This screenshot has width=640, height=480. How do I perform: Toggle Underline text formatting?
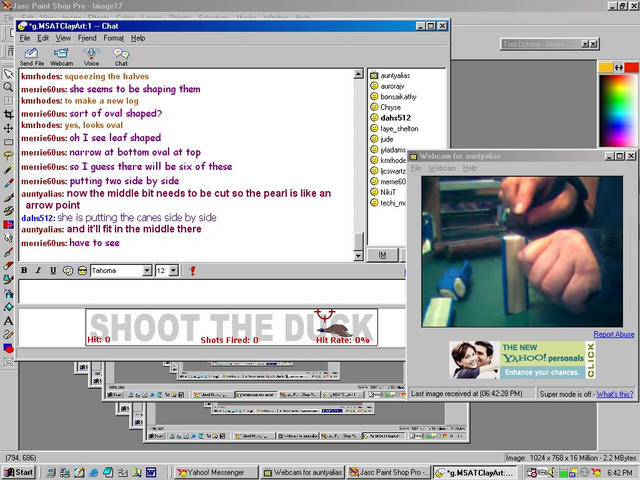tap(53, 270)
